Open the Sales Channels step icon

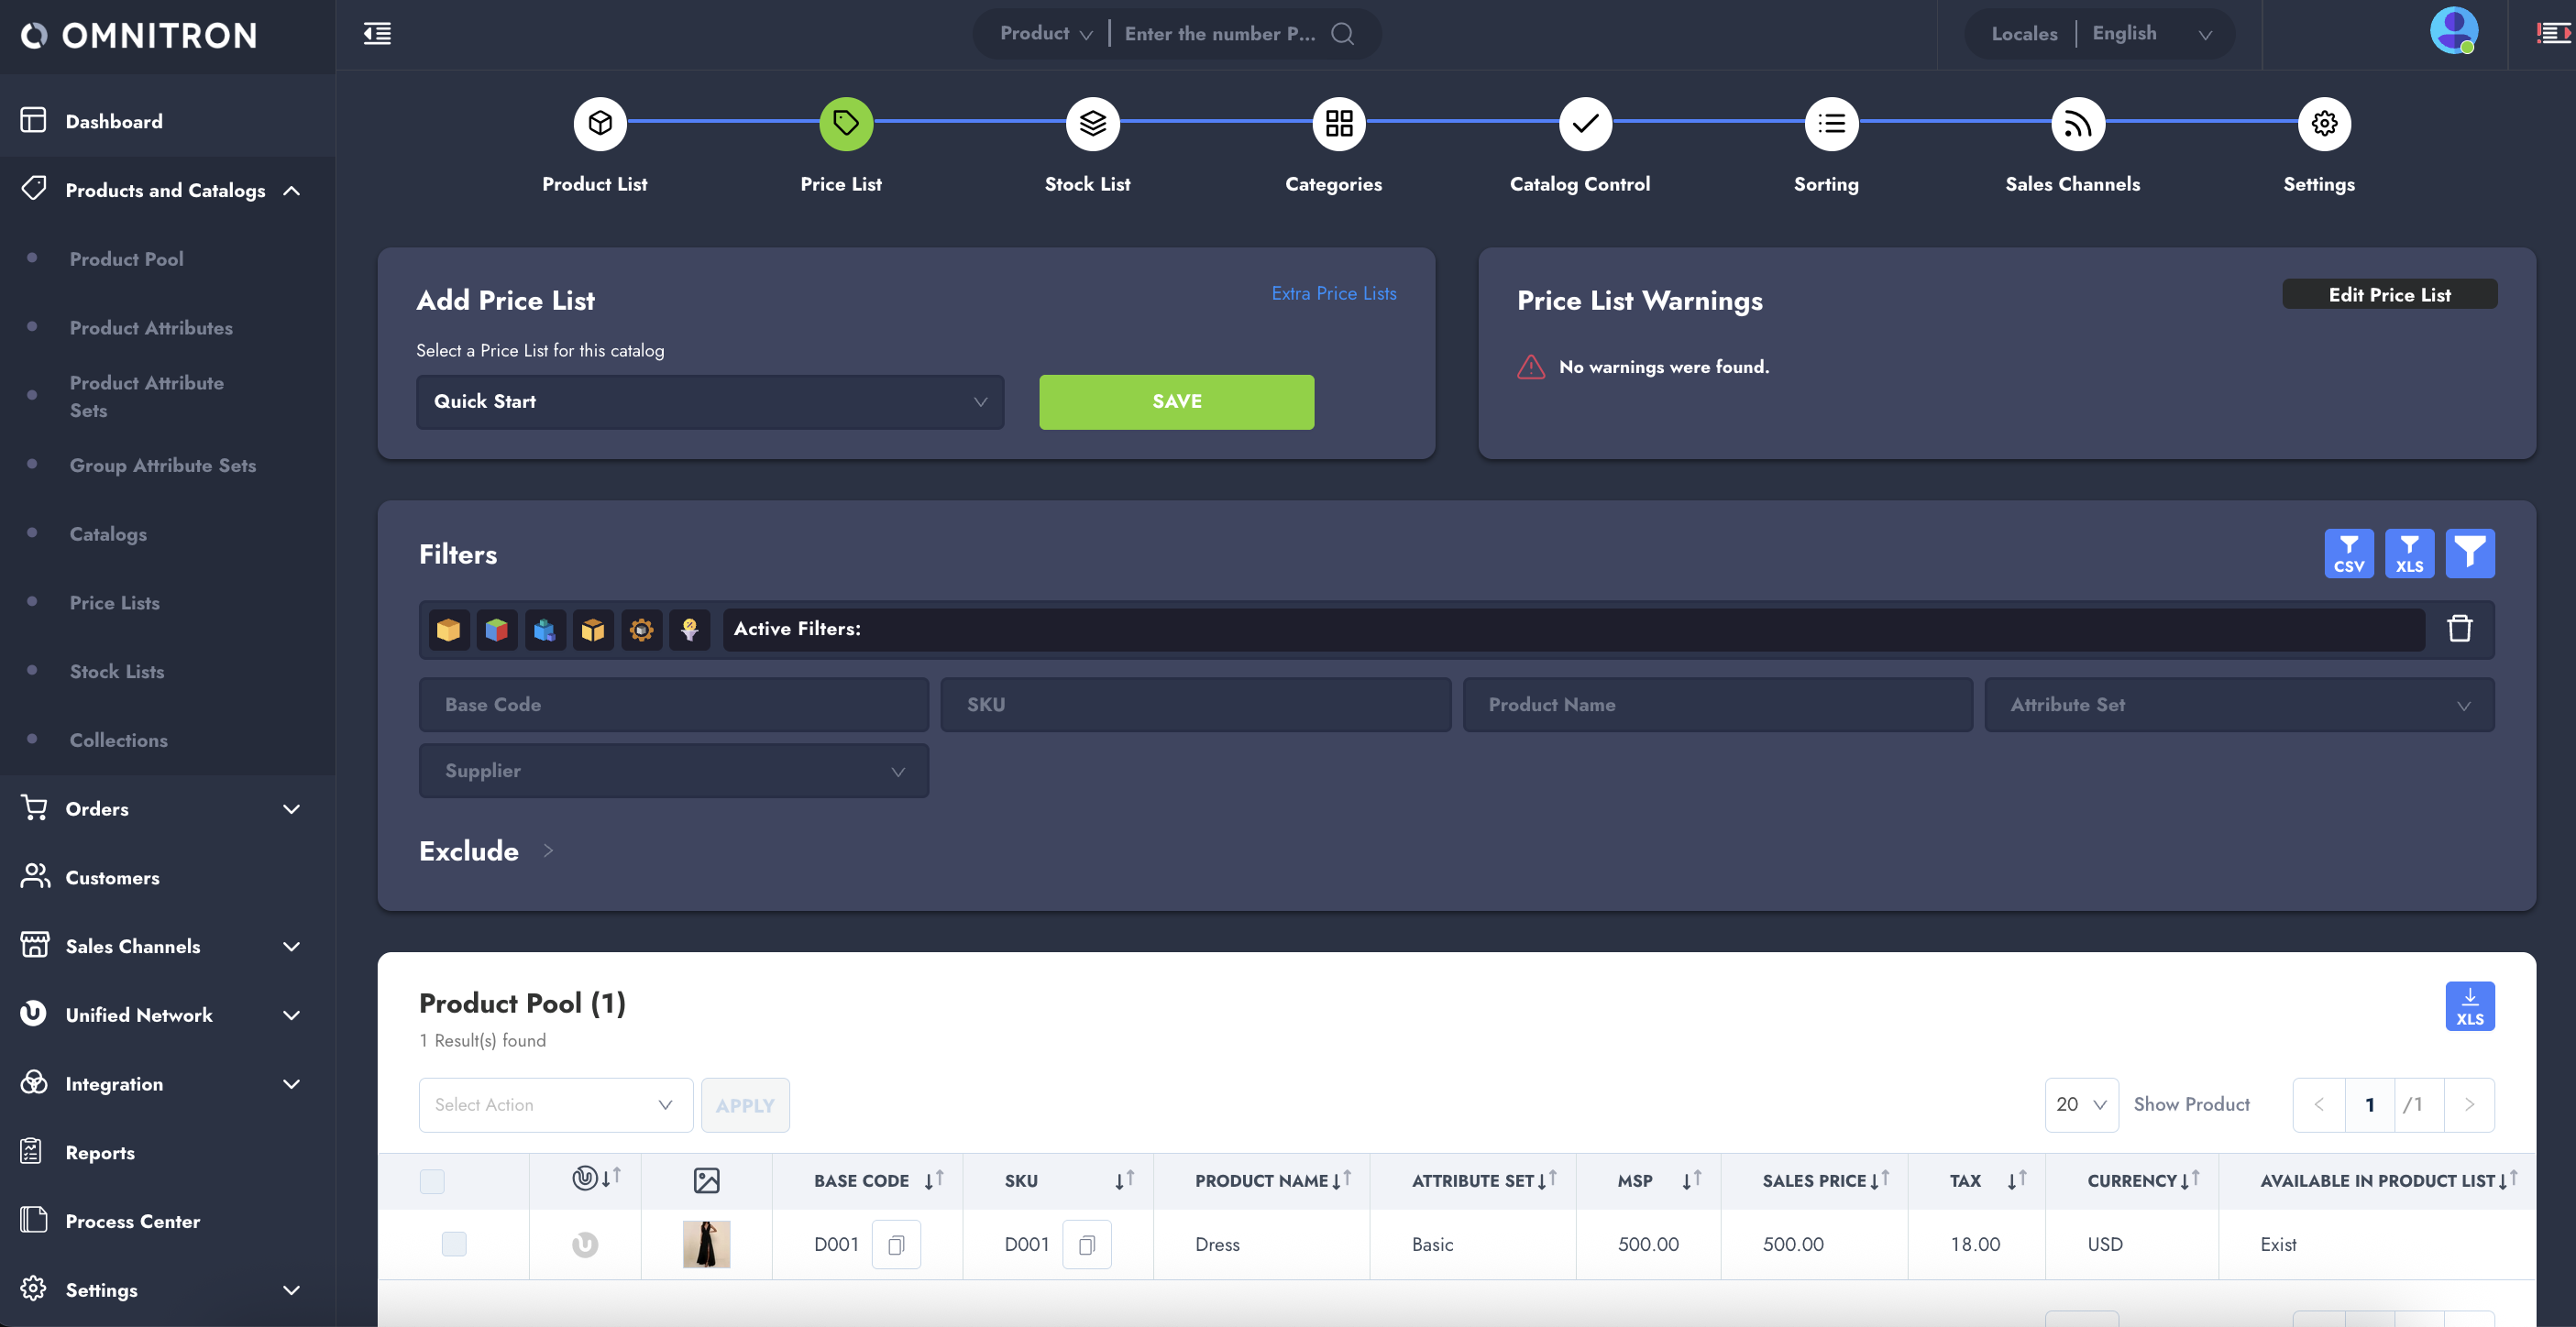[2077, 124]
